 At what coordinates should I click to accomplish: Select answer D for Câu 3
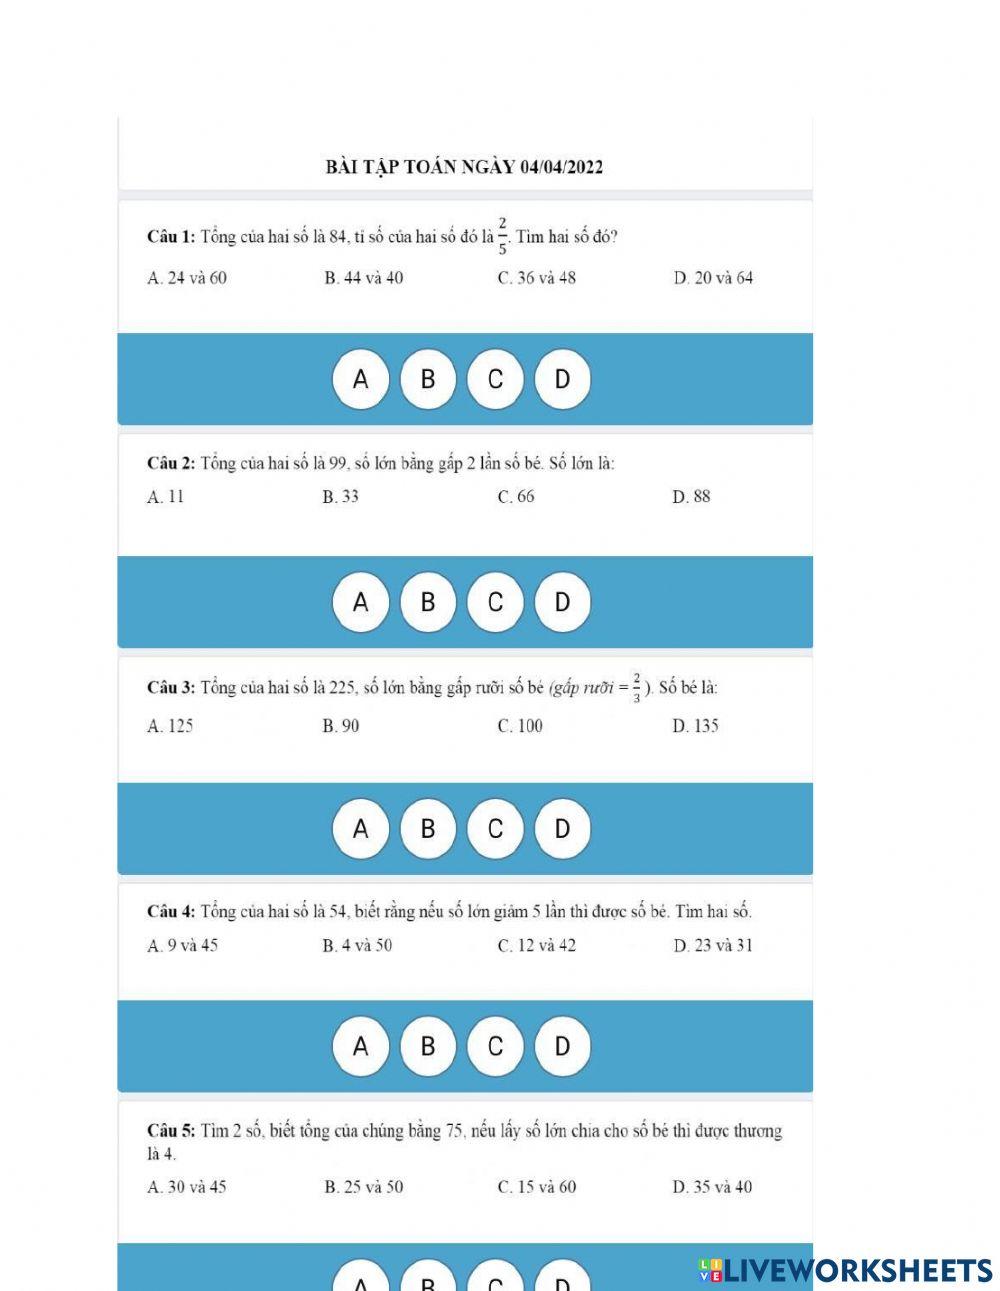(562, 829)
